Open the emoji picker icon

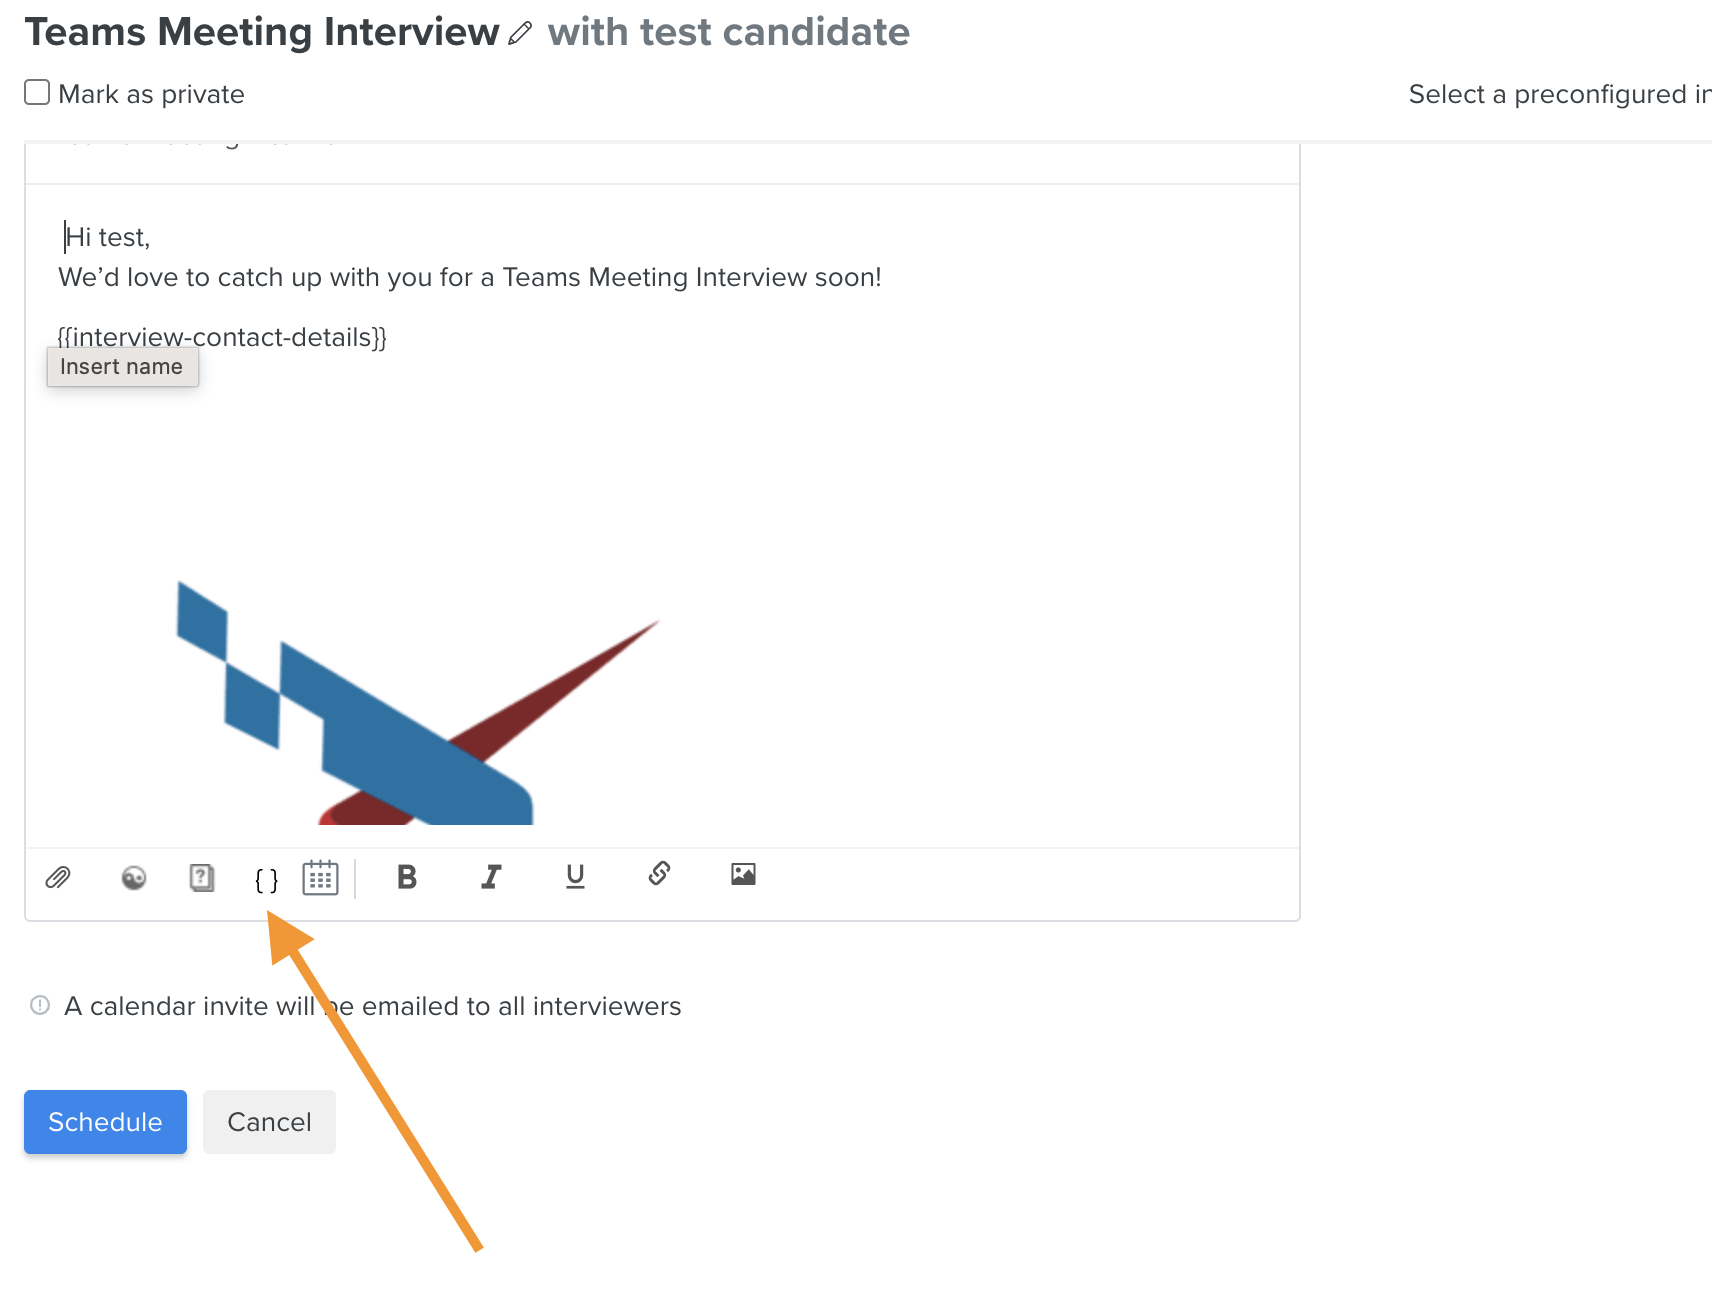(134, 878)
